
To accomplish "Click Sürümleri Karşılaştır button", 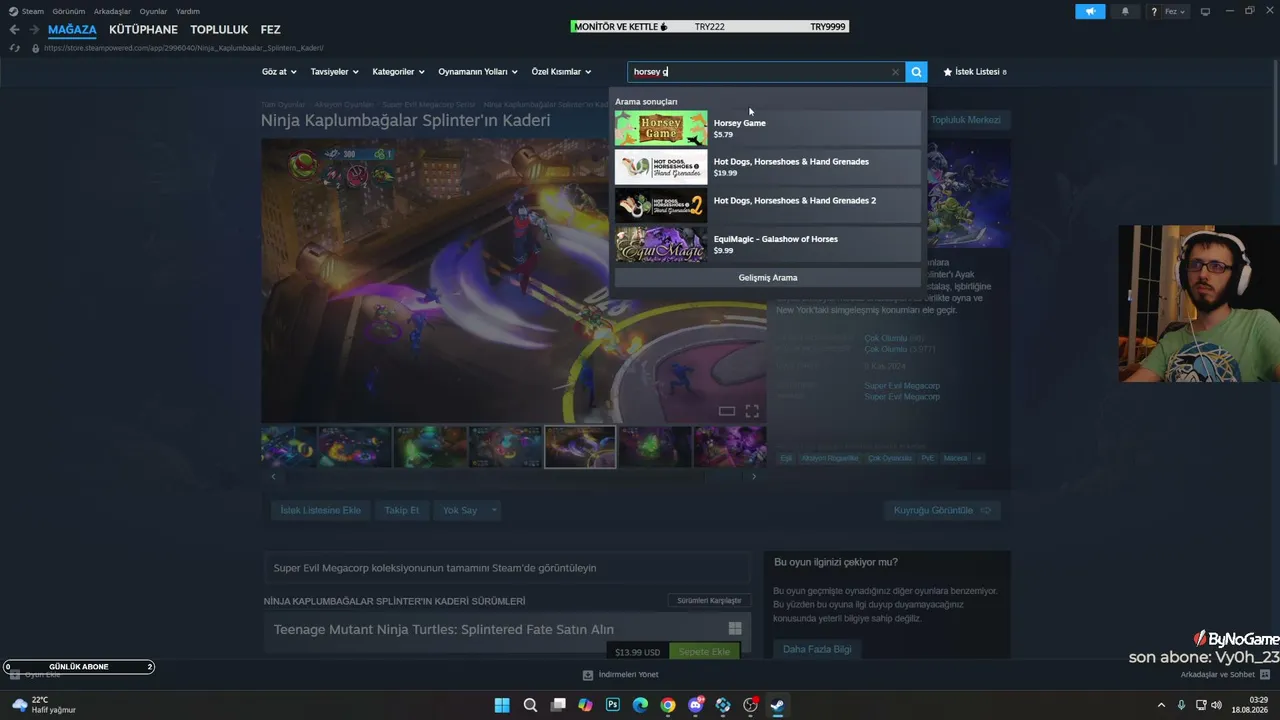I will [709, 600].
